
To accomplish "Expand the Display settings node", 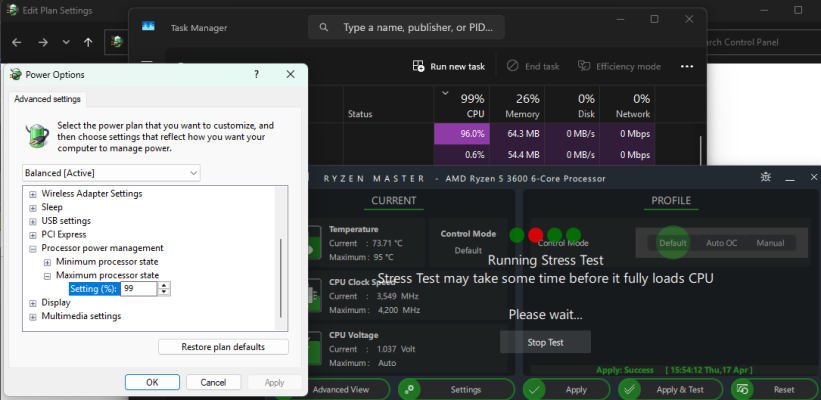I will coord(33,303).
